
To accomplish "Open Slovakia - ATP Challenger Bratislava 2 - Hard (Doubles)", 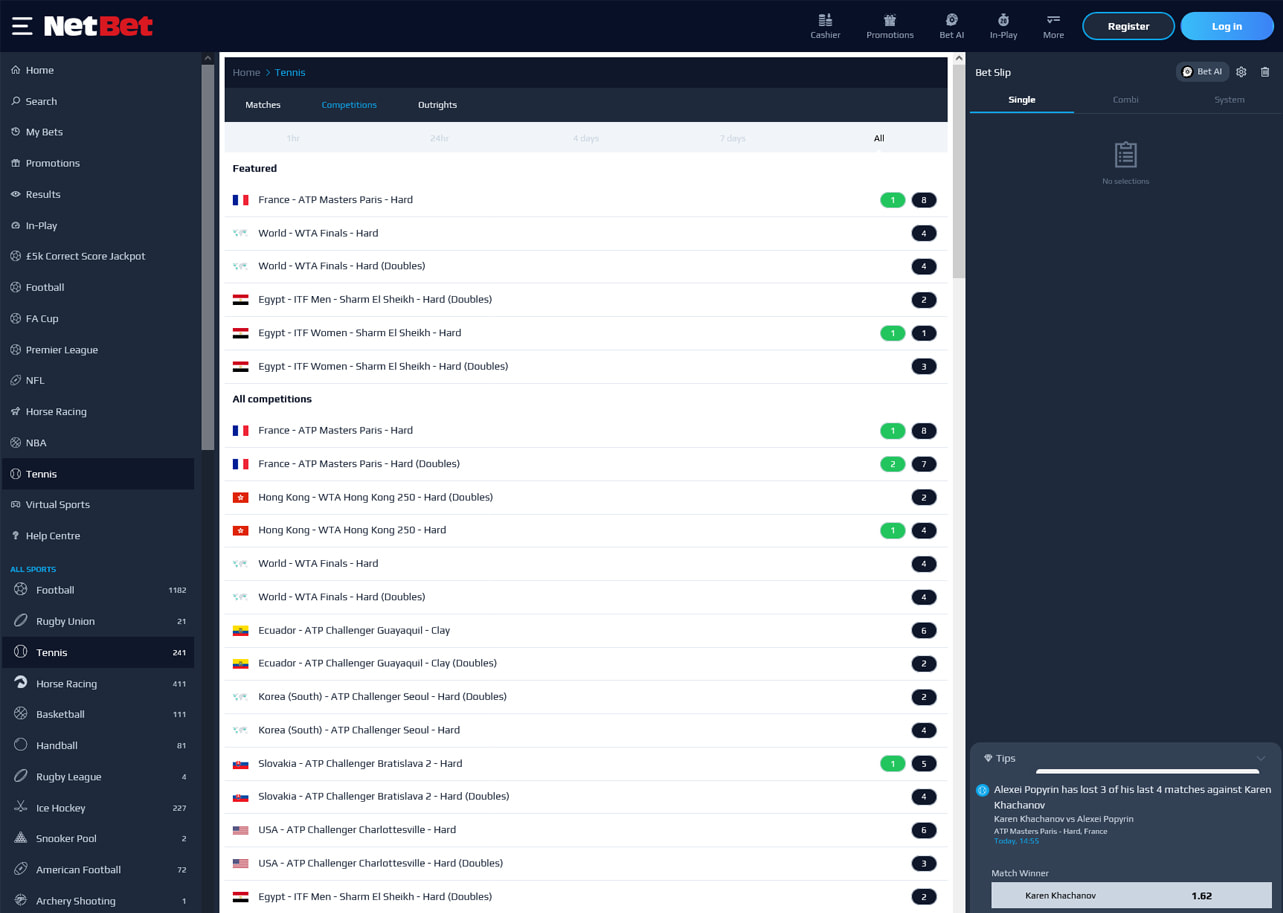I will click(x=586, y=796).
